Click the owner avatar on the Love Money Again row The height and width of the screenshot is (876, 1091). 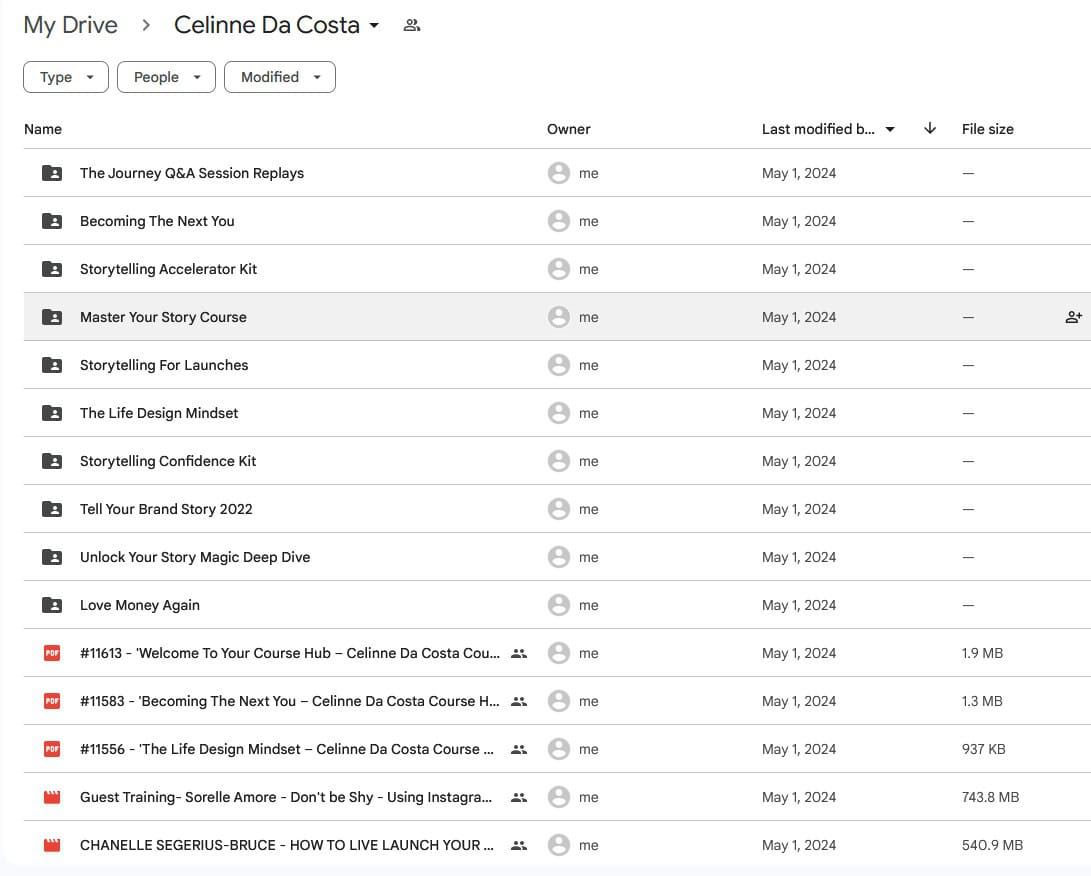coord(559,605)
